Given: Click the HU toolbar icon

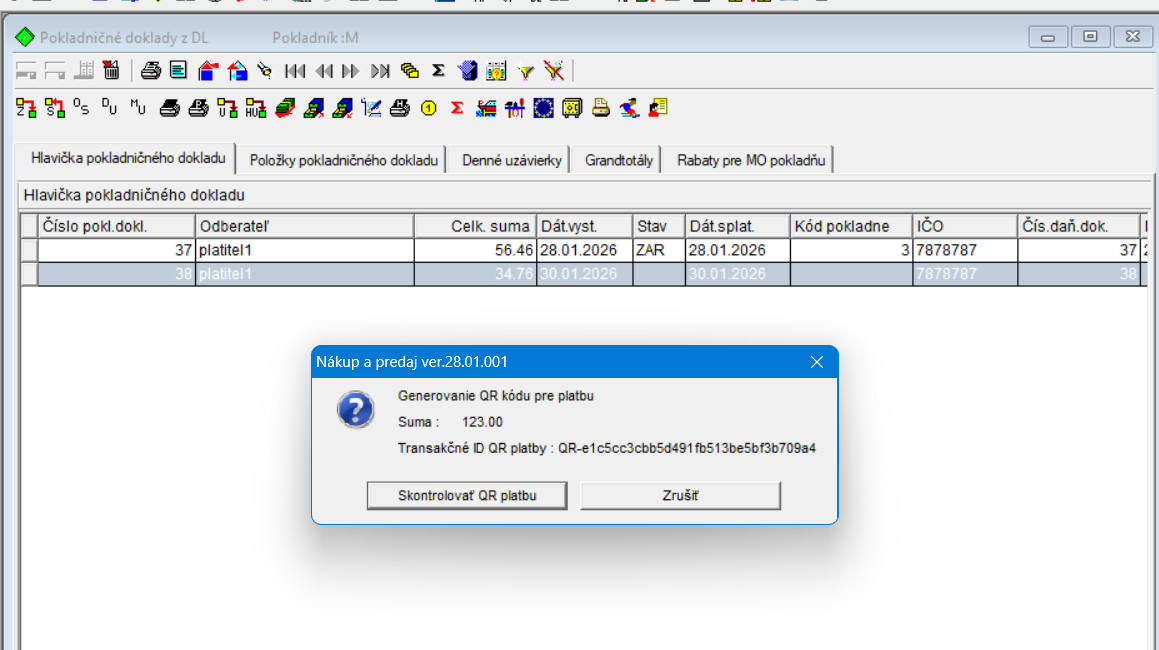Looking at the screenshot, I should [x=256, y=108].
